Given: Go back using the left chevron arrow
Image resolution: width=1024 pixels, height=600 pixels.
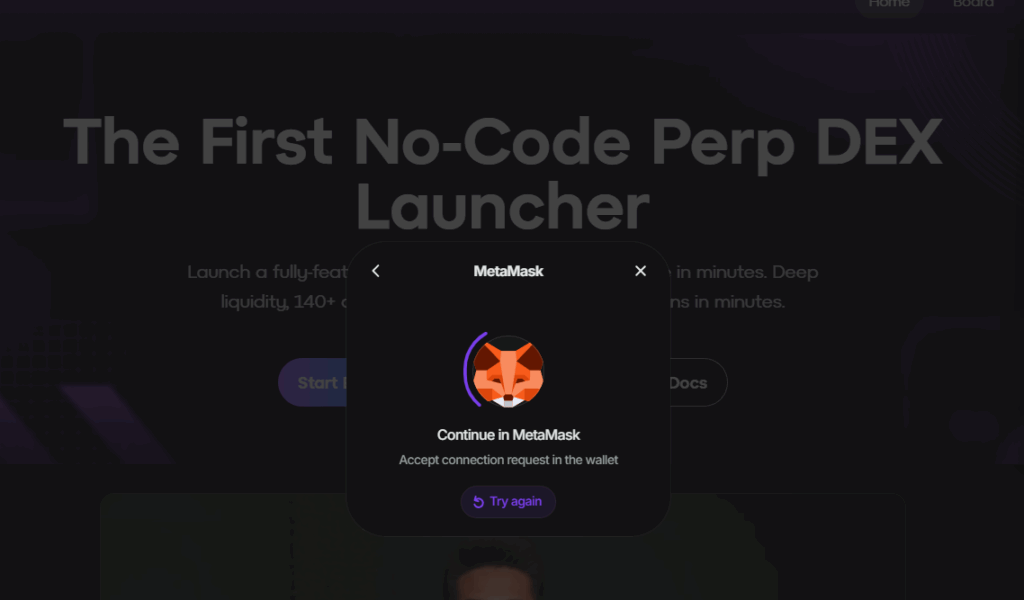Looking at the screenshot, I should coord(376,271).
